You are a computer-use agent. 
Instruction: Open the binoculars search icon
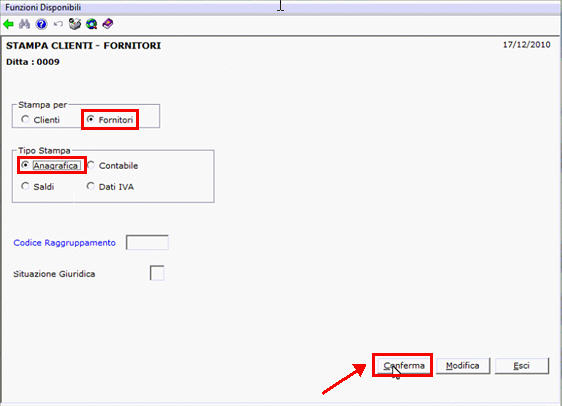pyautogui.click(x=24, y=24)
